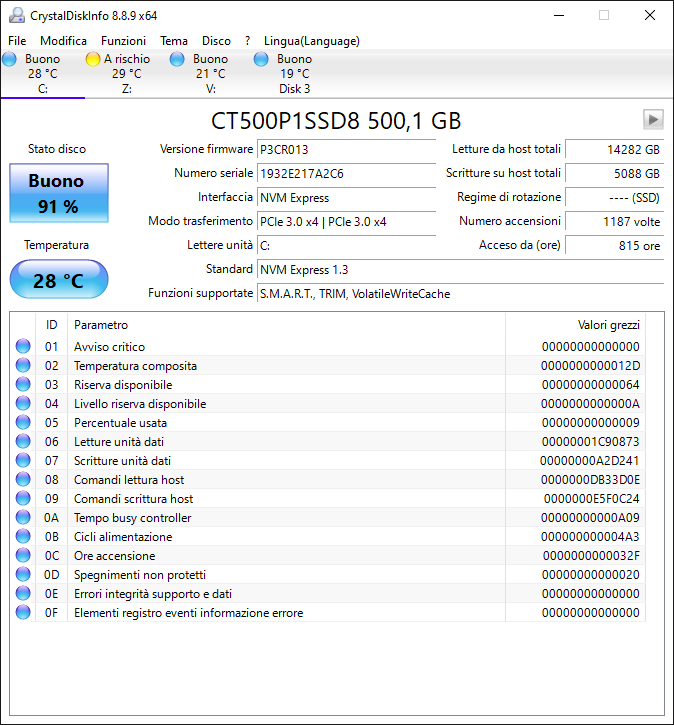Open the Lingua(Language) menu

pyautogui.click(x=312, y=41)
